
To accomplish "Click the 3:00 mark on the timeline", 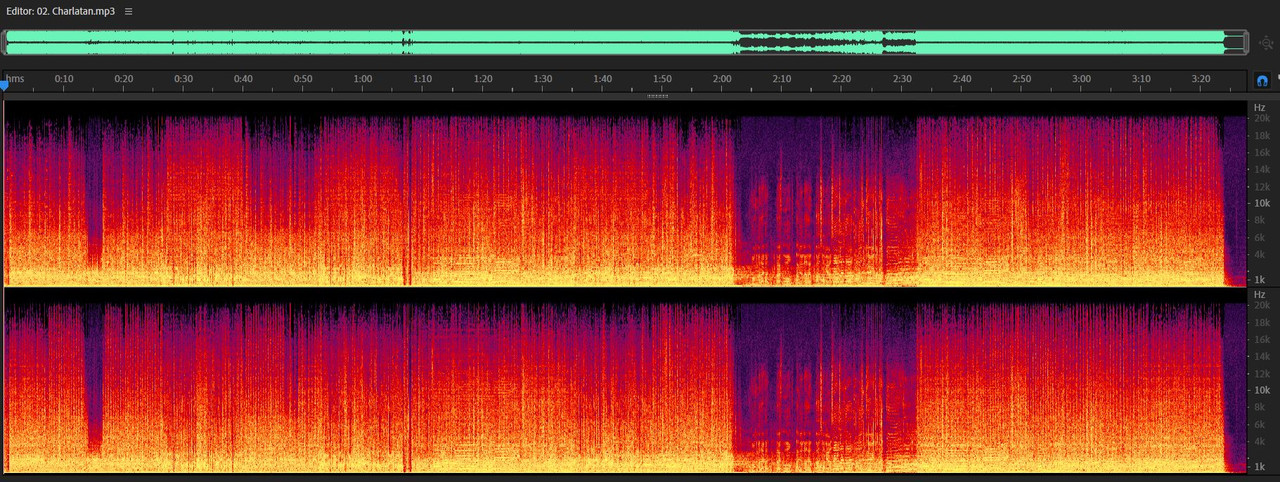I will 1081,79.
